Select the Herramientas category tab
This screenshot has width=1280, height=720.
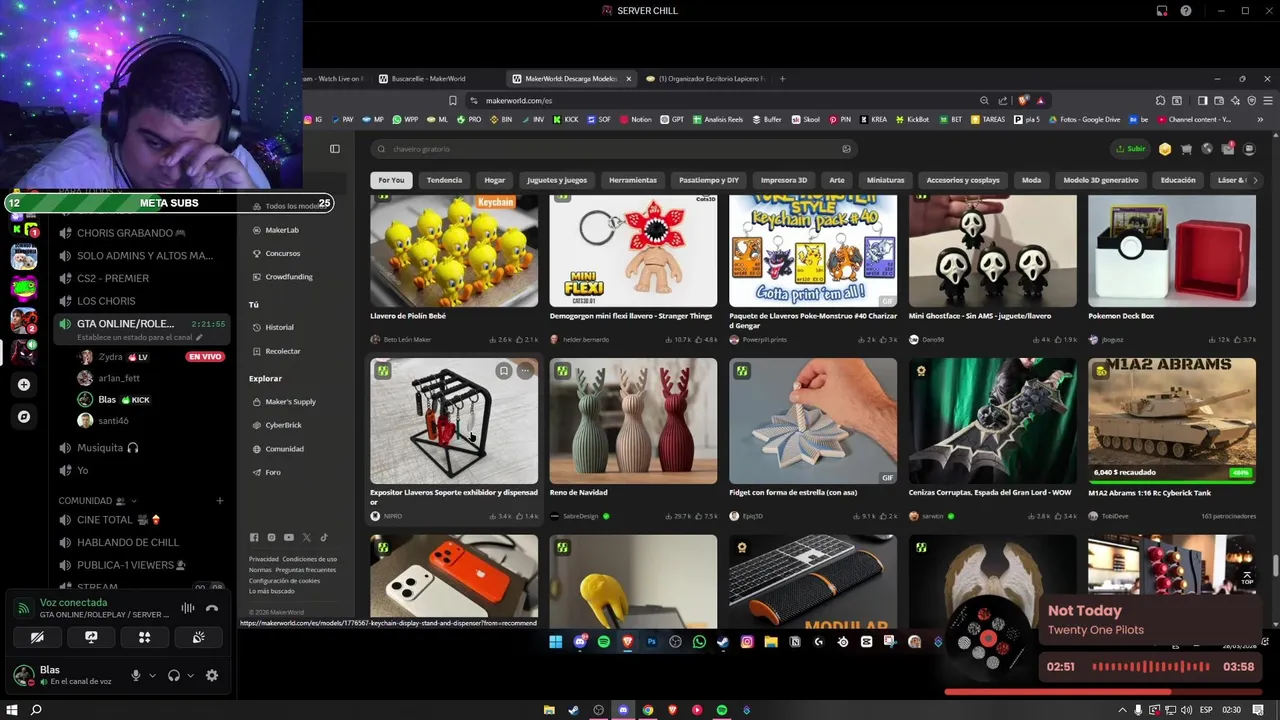[633, 180]
